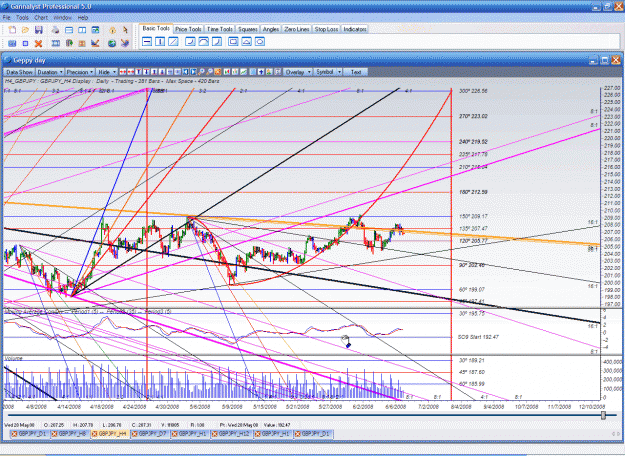Click the chart-with-arrow icon in second toolbar row
The width and height of the screenshot is (625, 456).
coord(95,43)
